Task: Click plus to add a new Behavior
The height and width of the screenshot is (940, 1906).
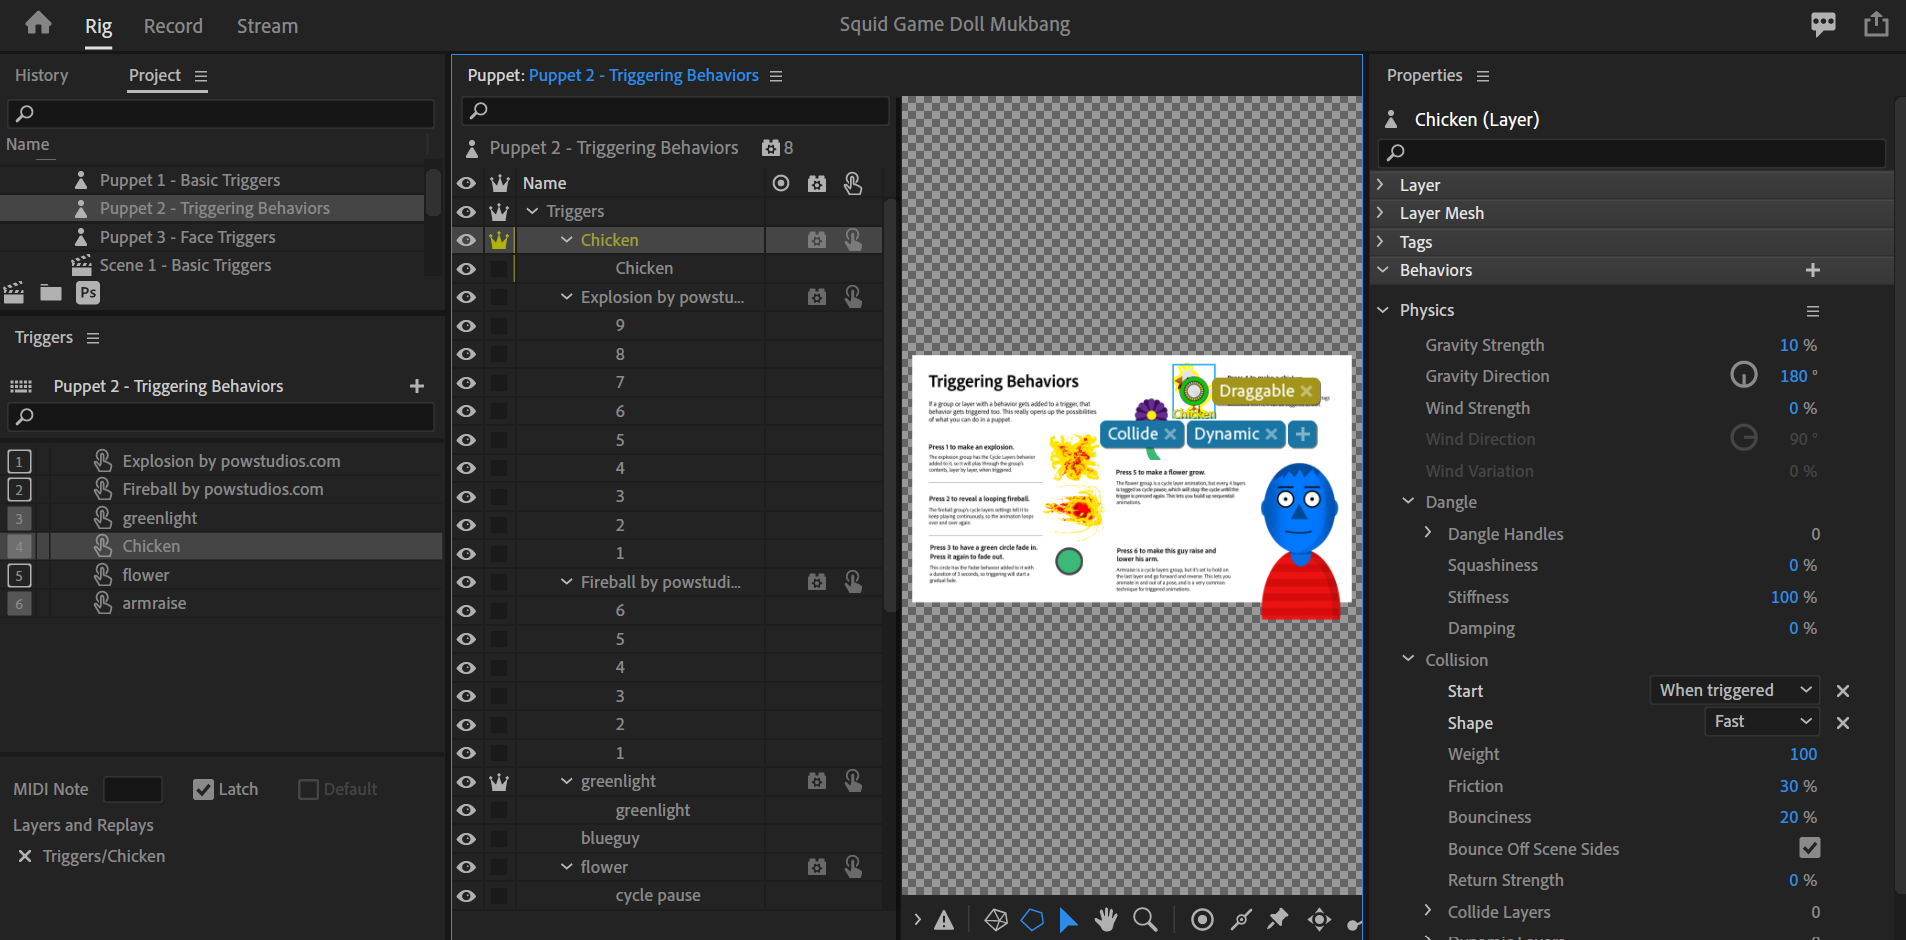Action: click(x=1812, y=269)
